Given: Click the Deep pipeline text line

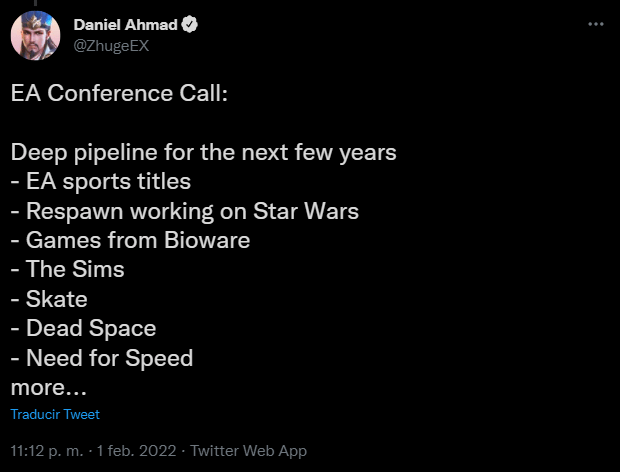Looking at the screenshot, I should tap(204, 153).
